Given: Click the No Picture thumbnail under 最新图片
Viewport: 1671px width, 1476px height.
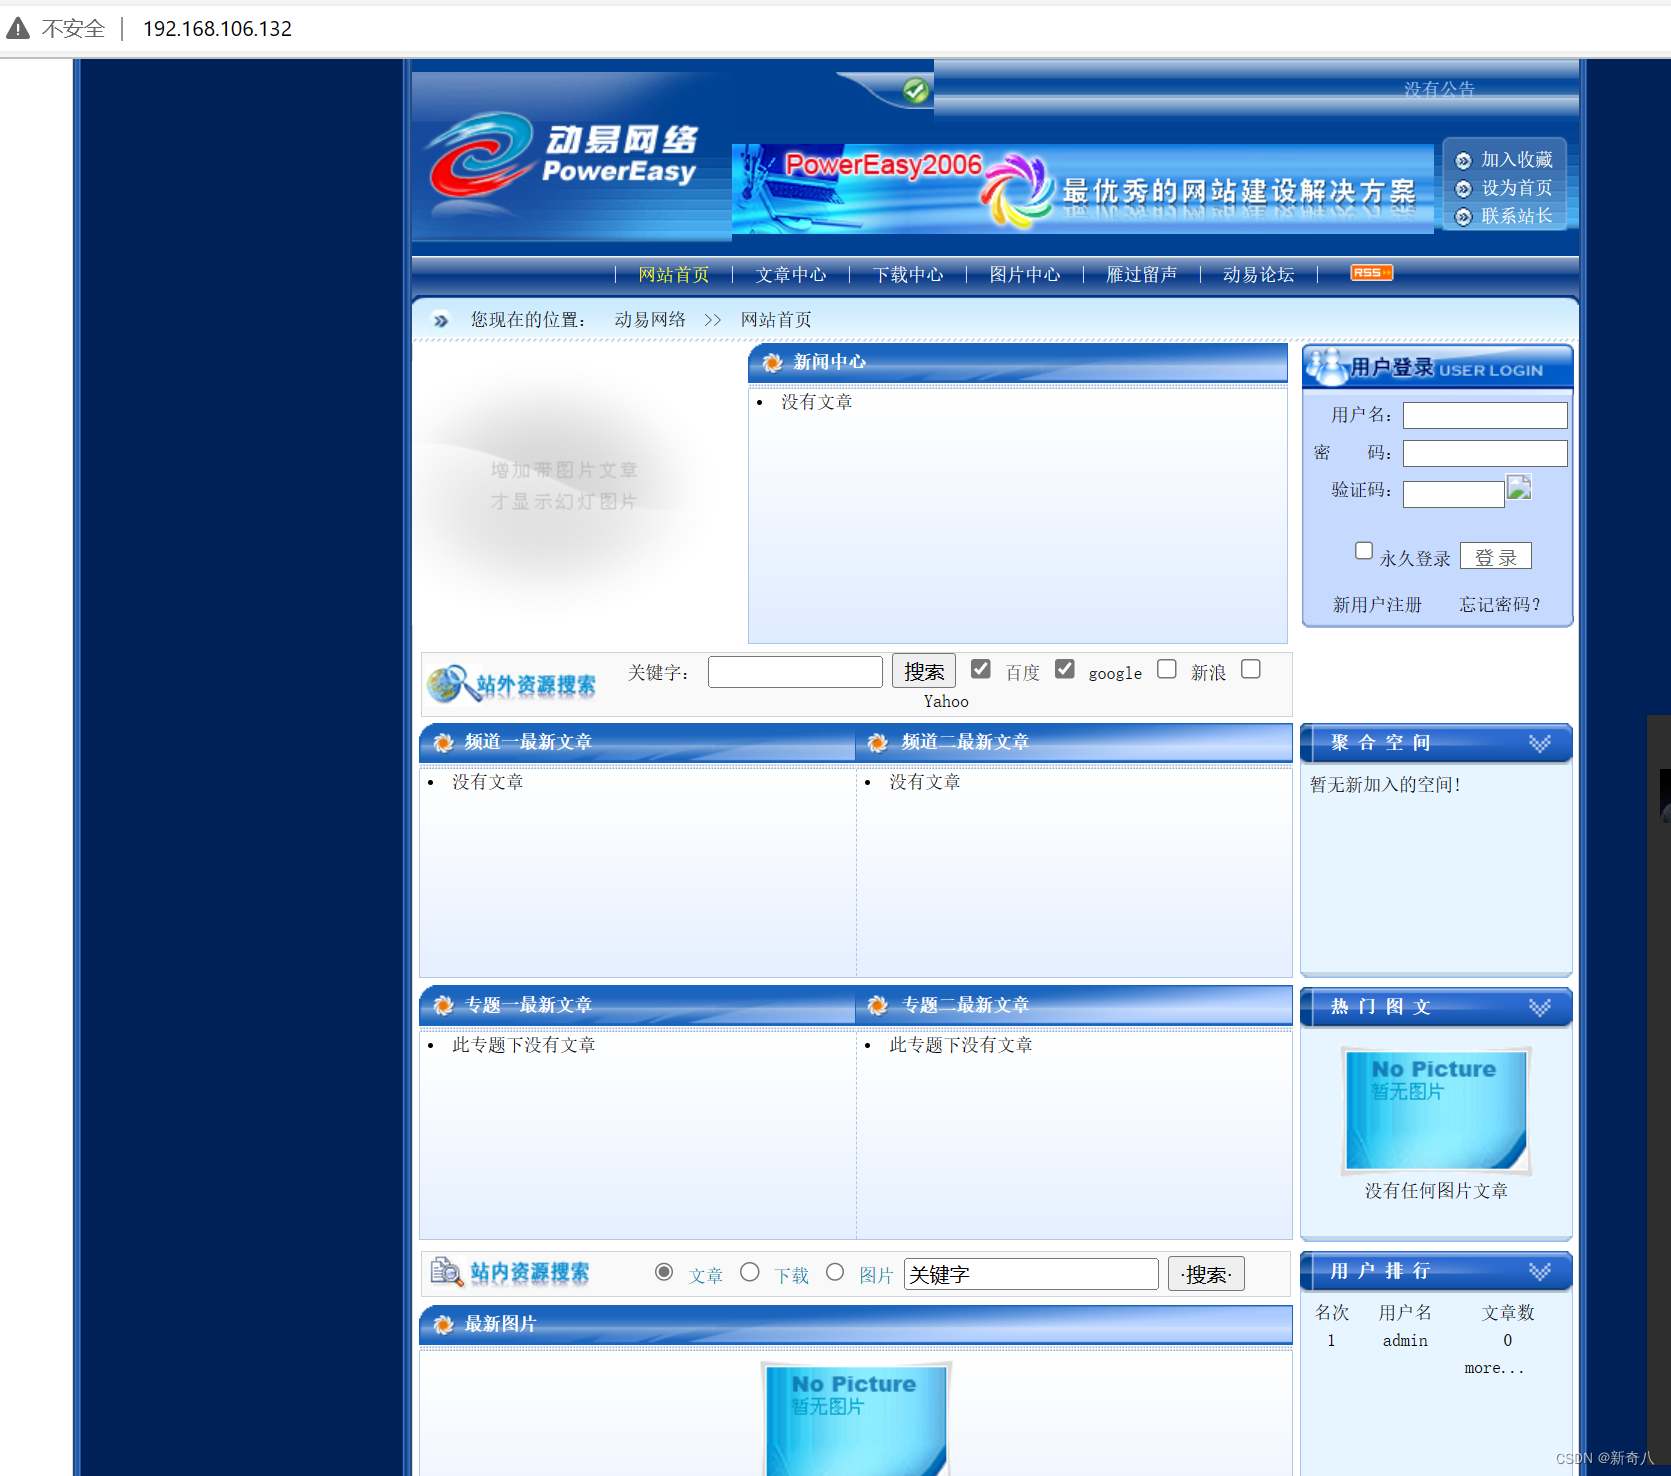Looking at the screenshot, I should 855,1419.
